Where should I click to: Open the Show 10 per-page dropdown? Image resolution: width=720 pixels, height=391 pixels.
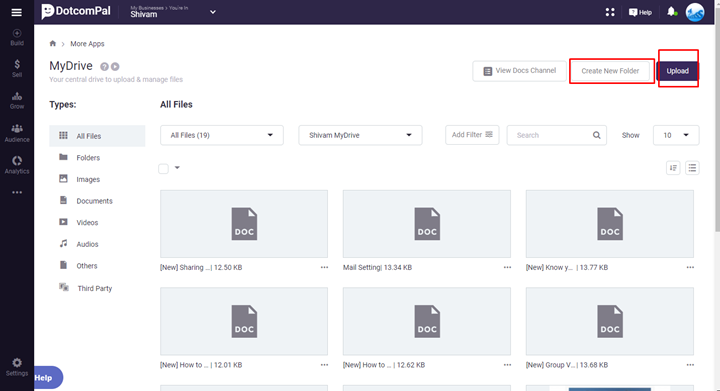tap(676, 135)
